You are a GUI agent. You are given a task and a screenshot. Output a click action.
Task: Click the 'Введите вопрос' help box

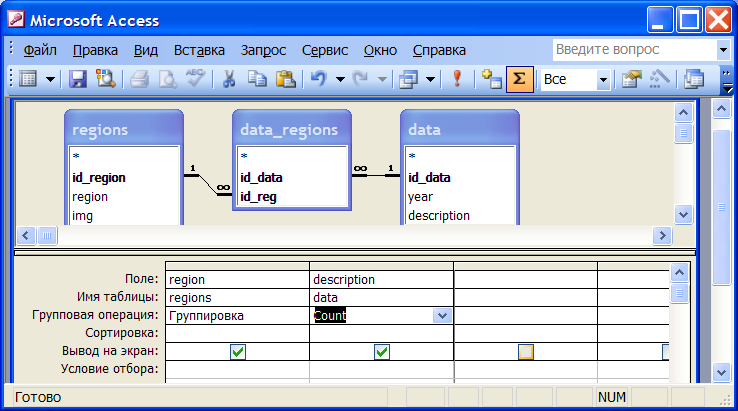pos(634,49)
